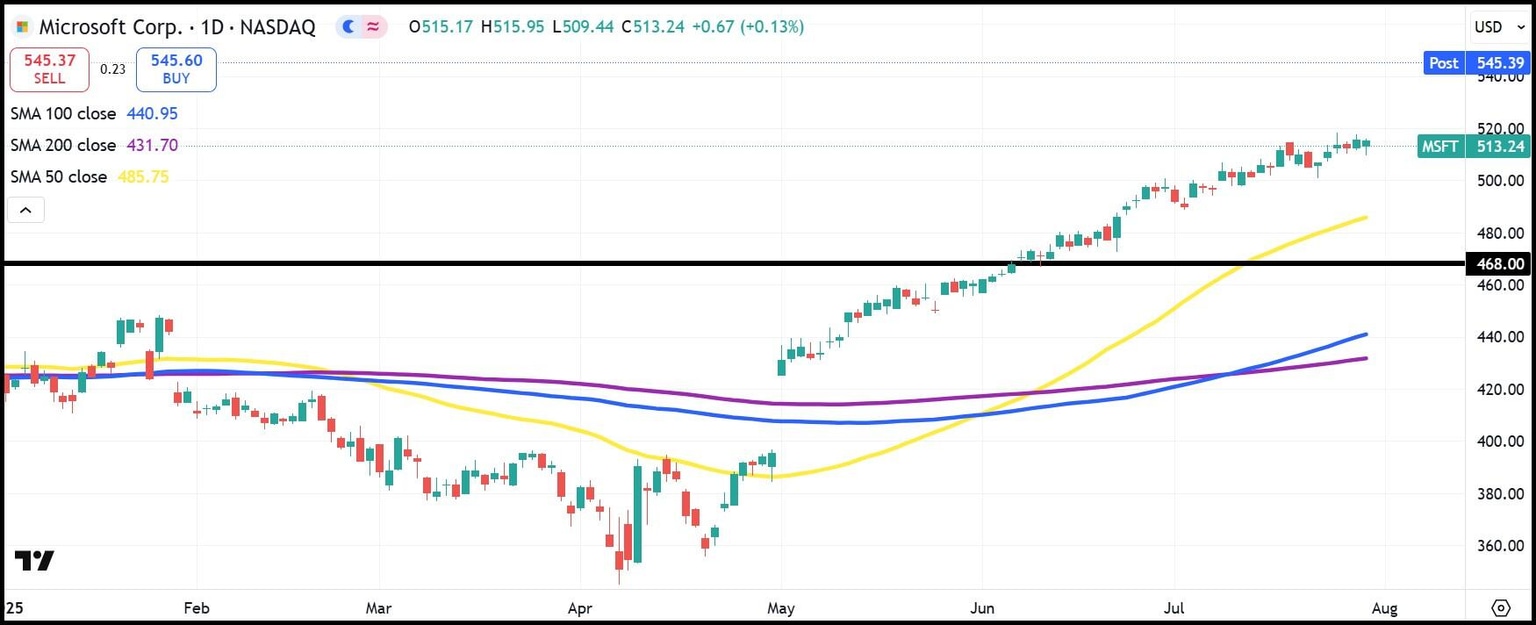Click the post-market value 545.39
This screenshot has width=1536, height=625.
[x=1499, y=62]
